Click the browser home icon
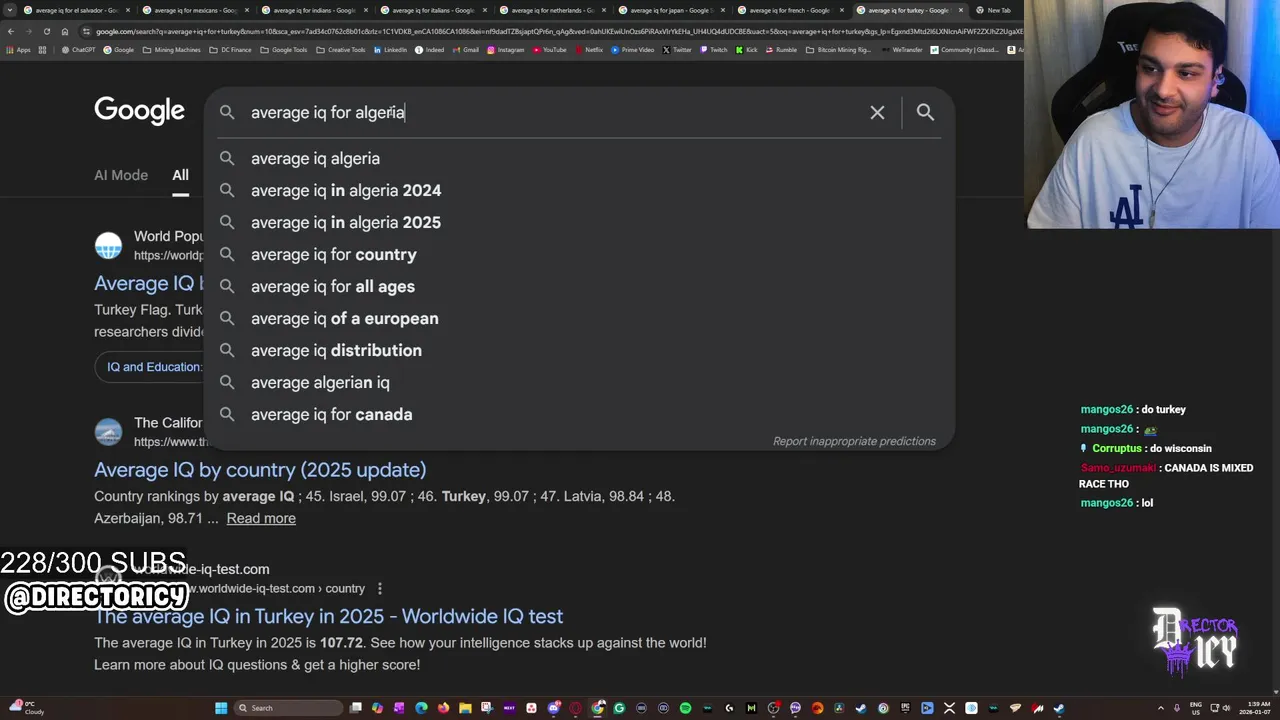Image resolution: width=1280 pixels, height=720 pixels. coord(64,31)
